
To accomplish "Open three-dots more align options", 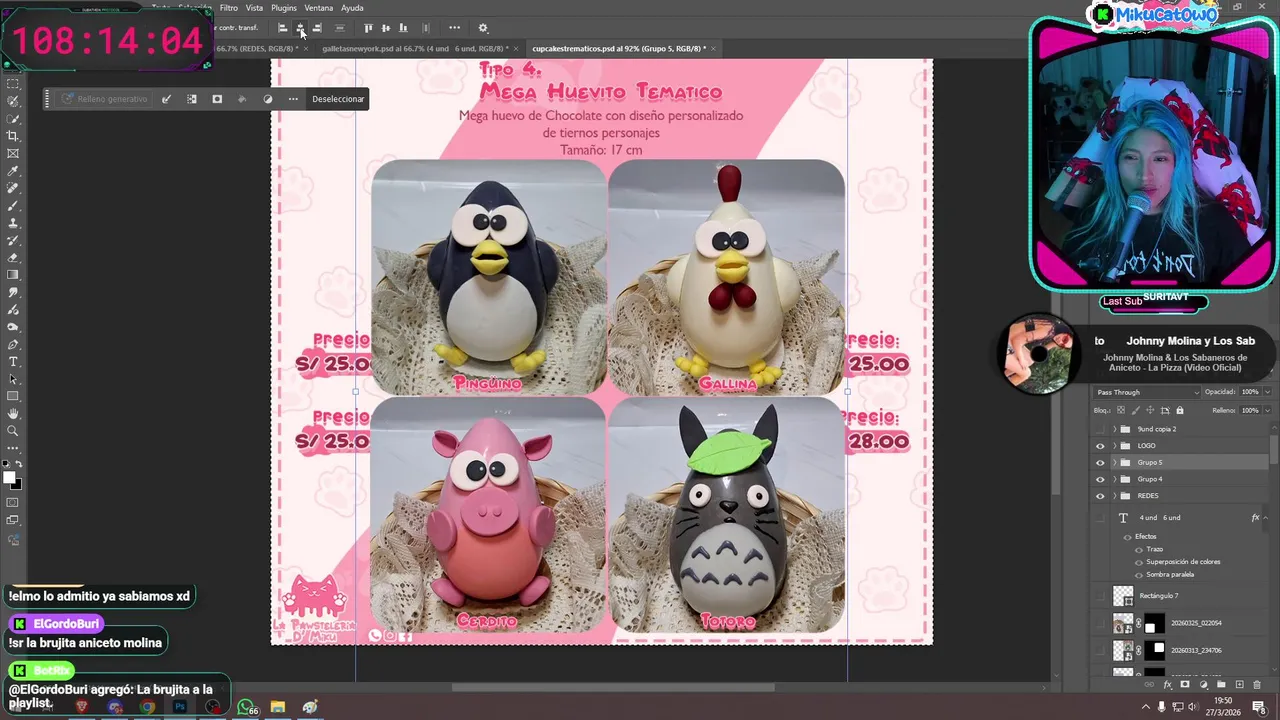I will tap(455, 28).
